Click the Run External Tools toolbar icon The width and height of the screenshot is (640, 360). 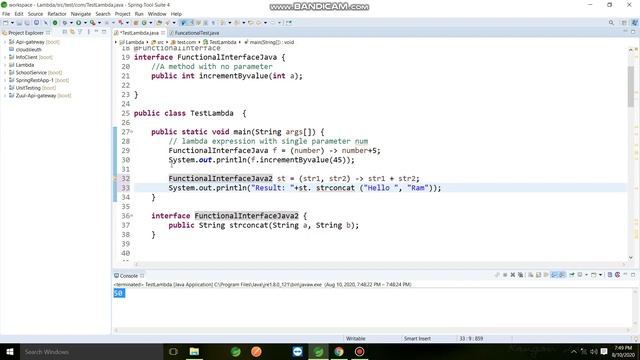tap(93, 23)
